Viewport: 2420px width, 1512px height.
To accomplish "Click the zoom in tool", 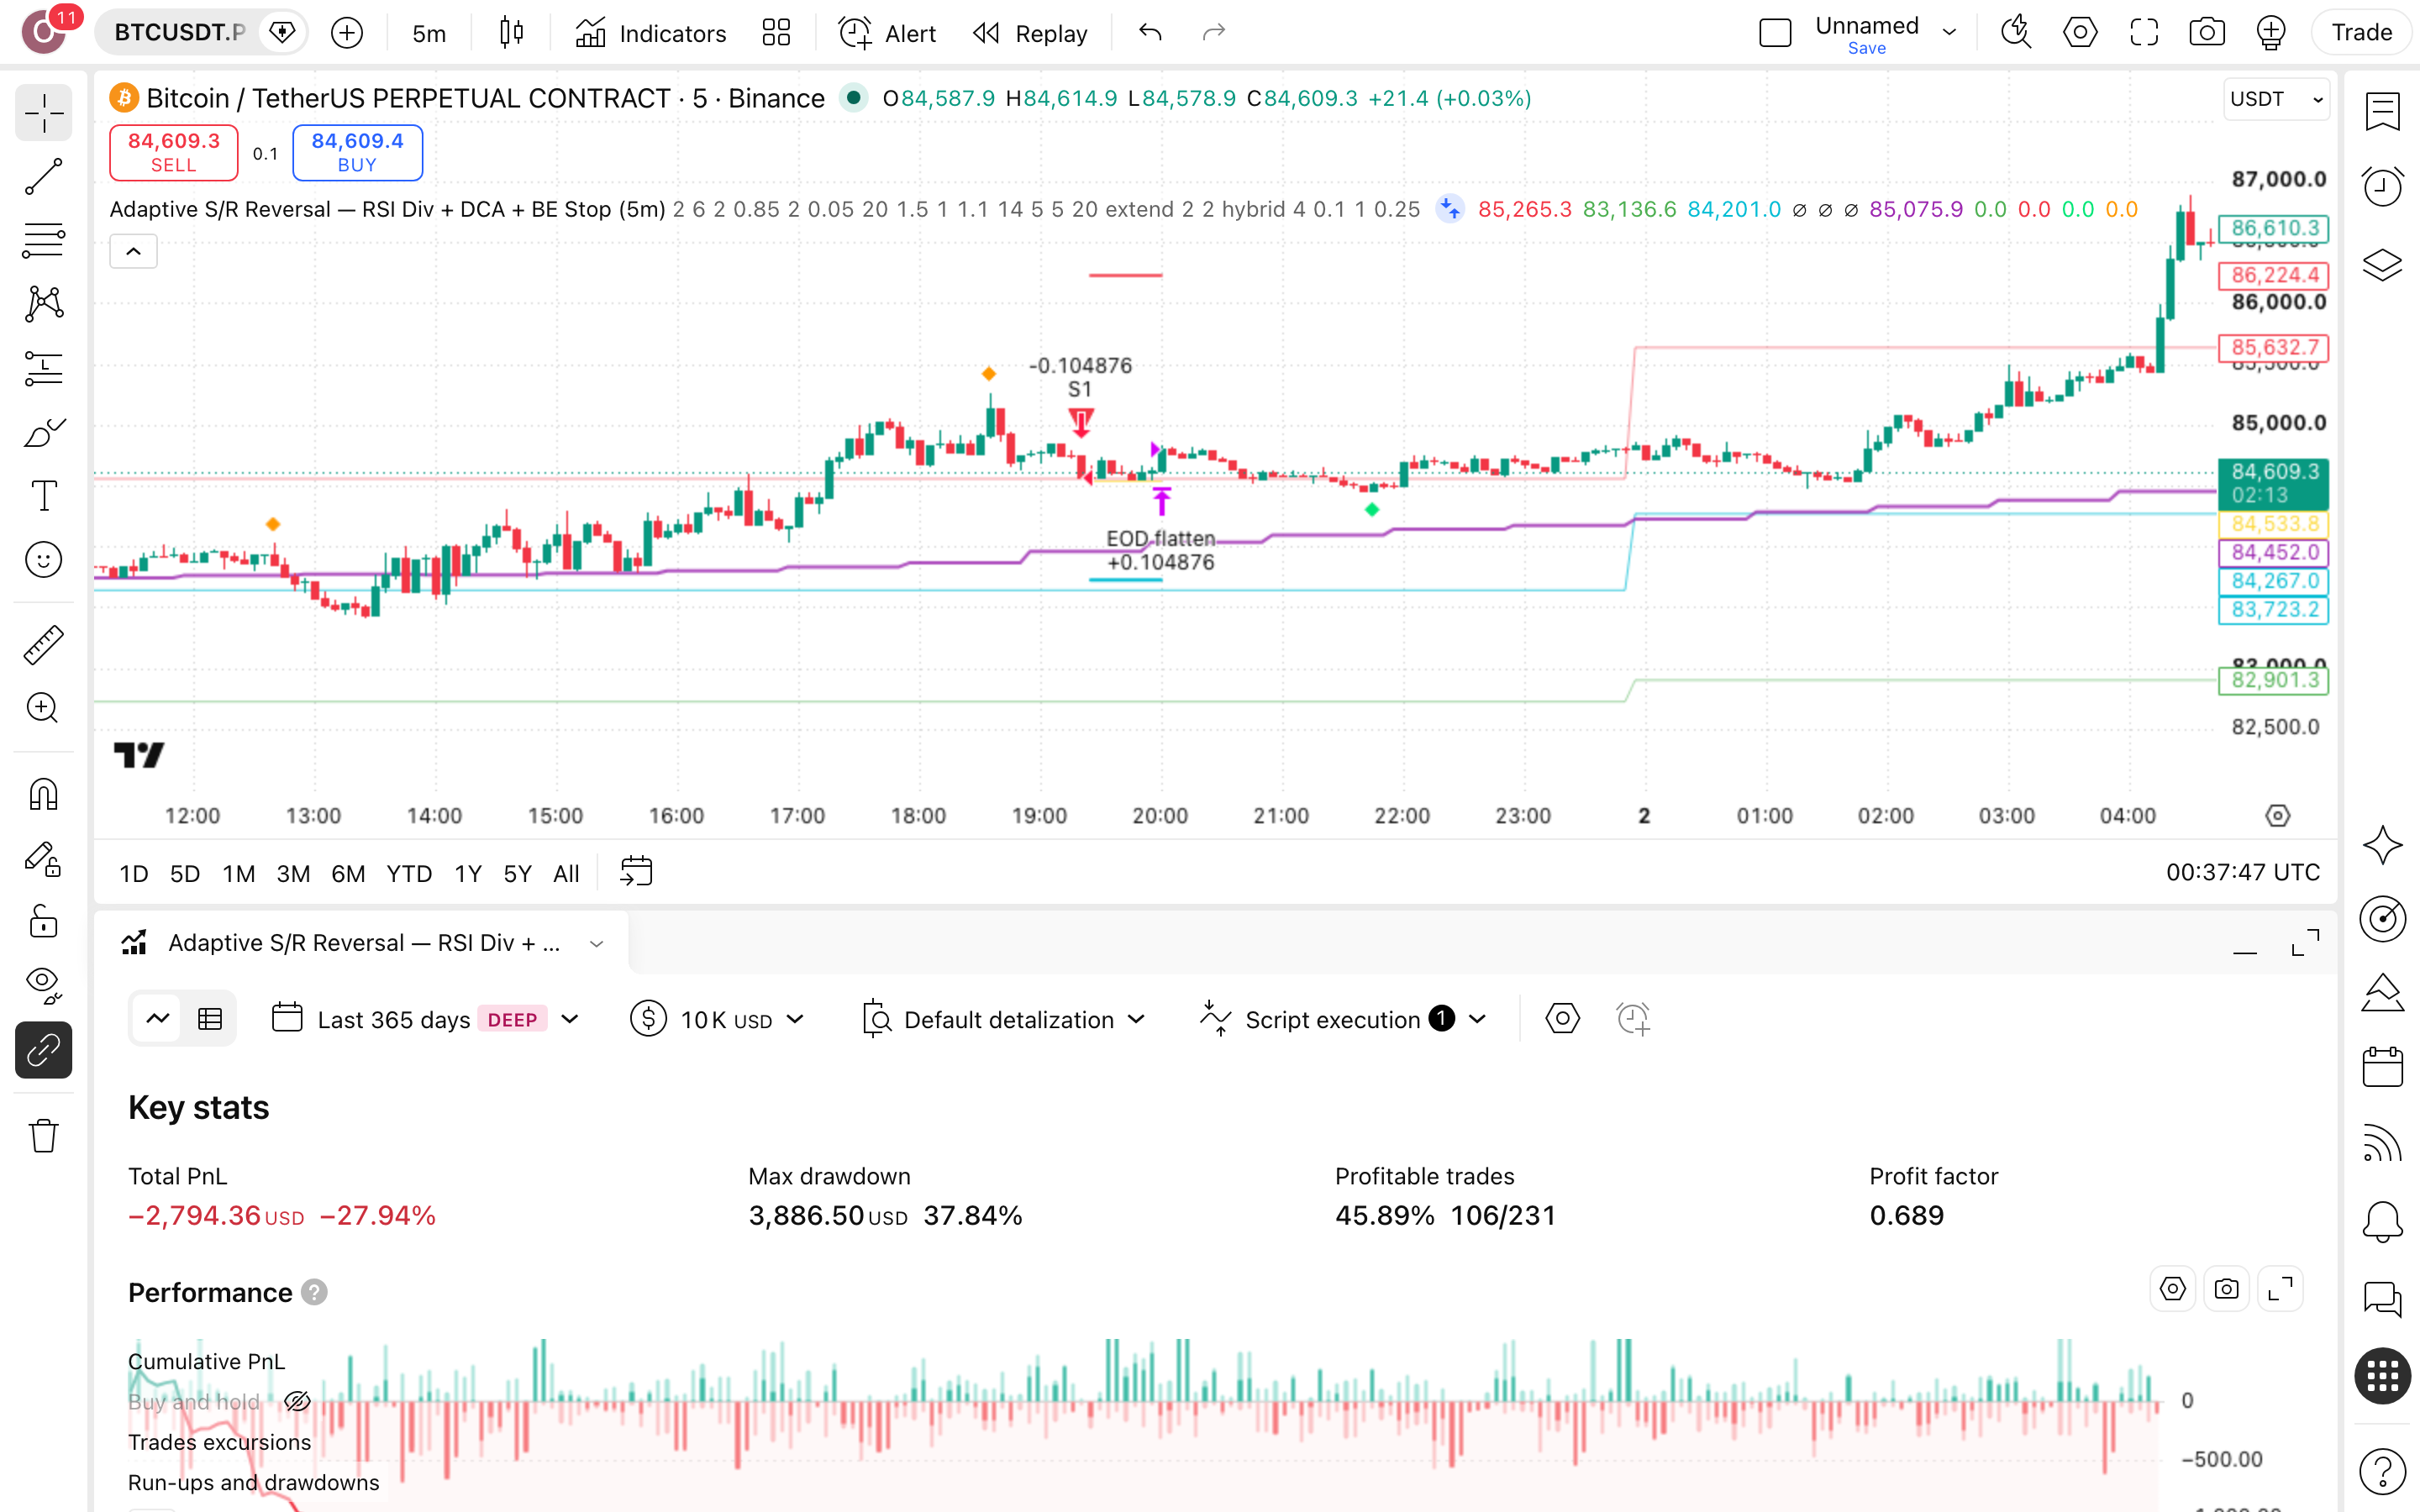I will click(x=43, y=708).
